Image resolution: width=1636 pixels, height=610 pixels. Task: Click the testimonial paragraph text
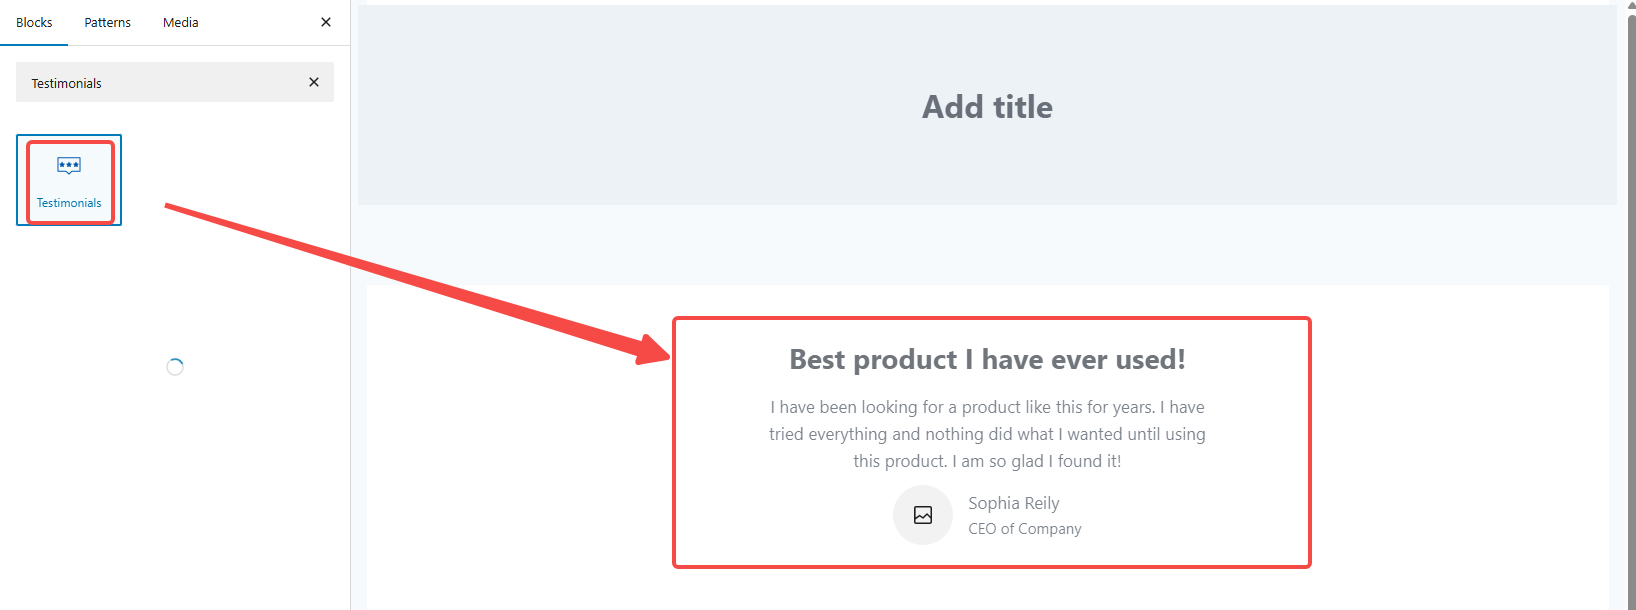[987, 433]
